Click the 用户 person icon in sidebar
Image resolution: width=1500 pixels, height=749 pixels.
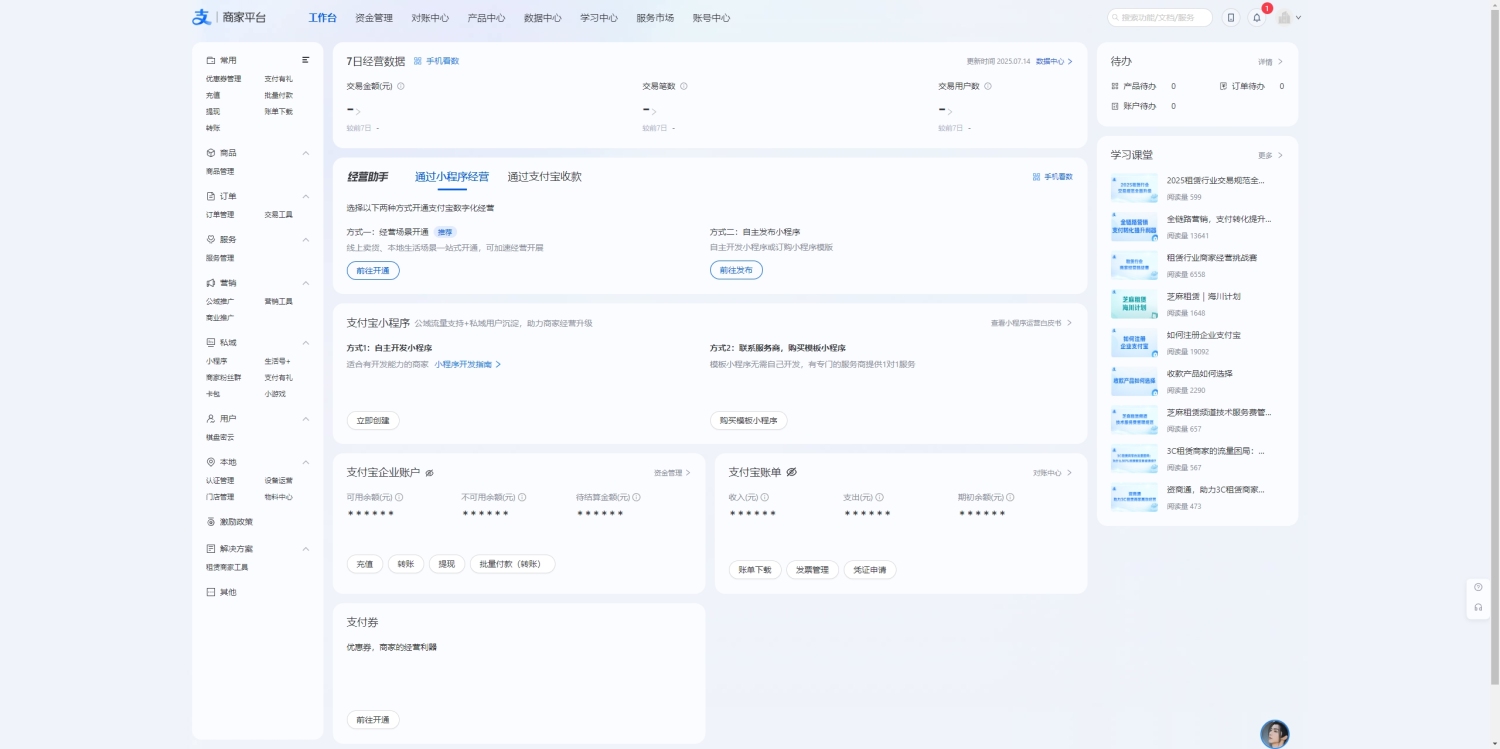pyautogui.click(x=211, y=418)
